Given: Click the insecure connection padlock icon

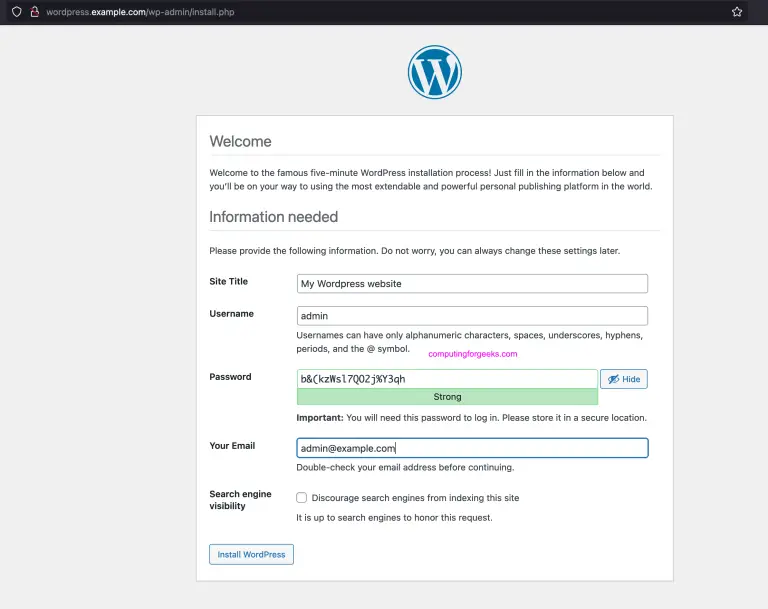Looking at the screenshot, I should (x=34, y=12).
